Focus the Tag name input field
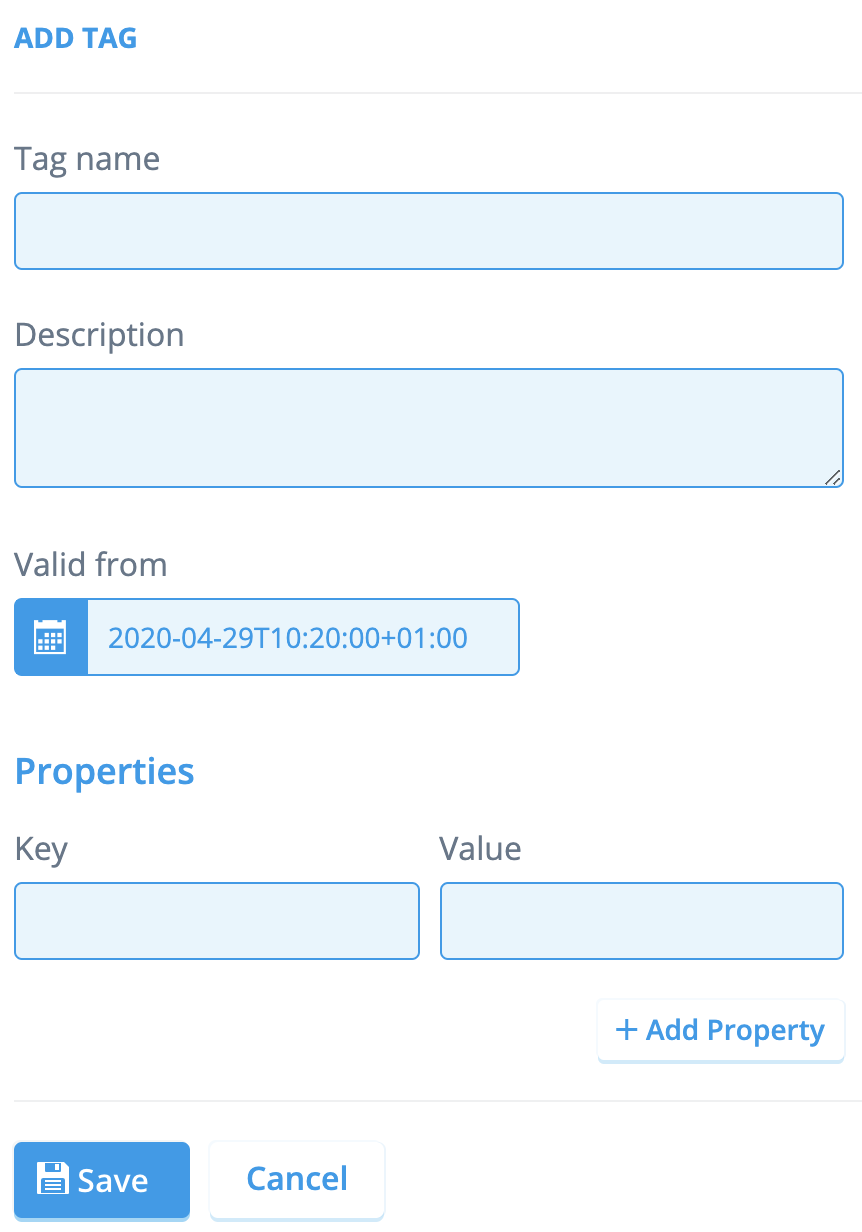 pos(428,231)
